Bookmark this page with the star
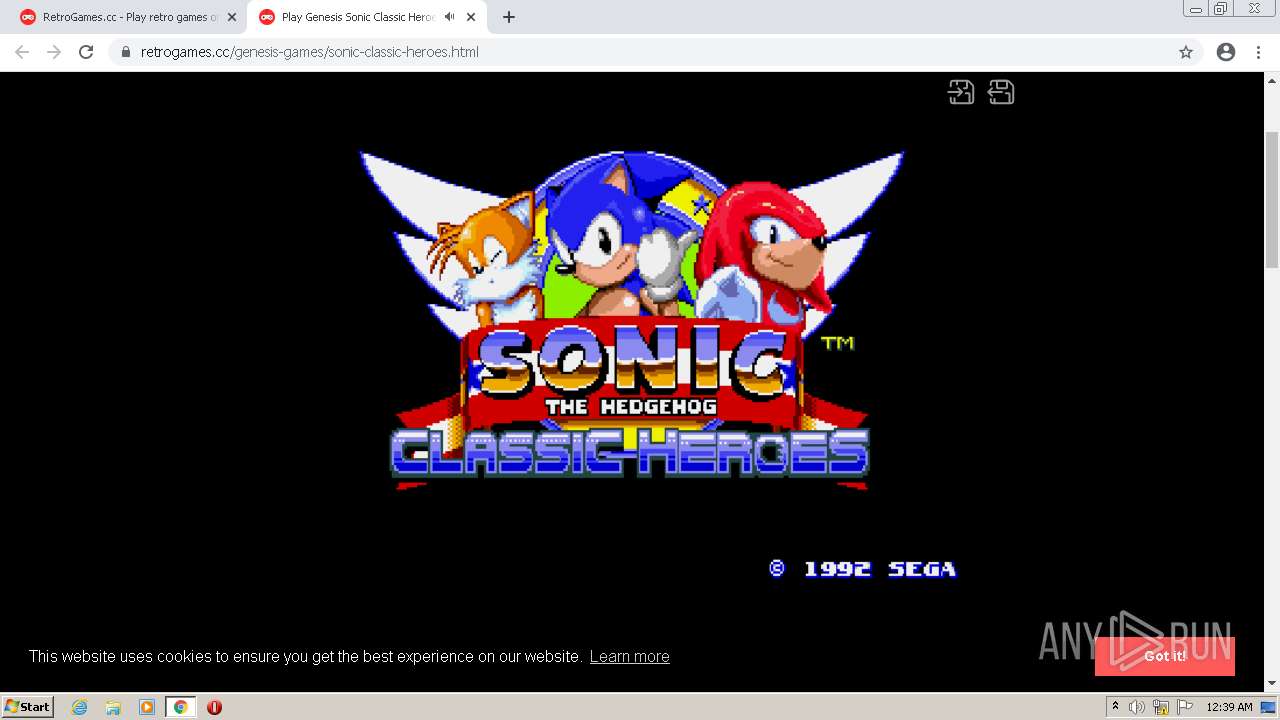This screenshot has height=720, width=1280. pos(1186,52)
